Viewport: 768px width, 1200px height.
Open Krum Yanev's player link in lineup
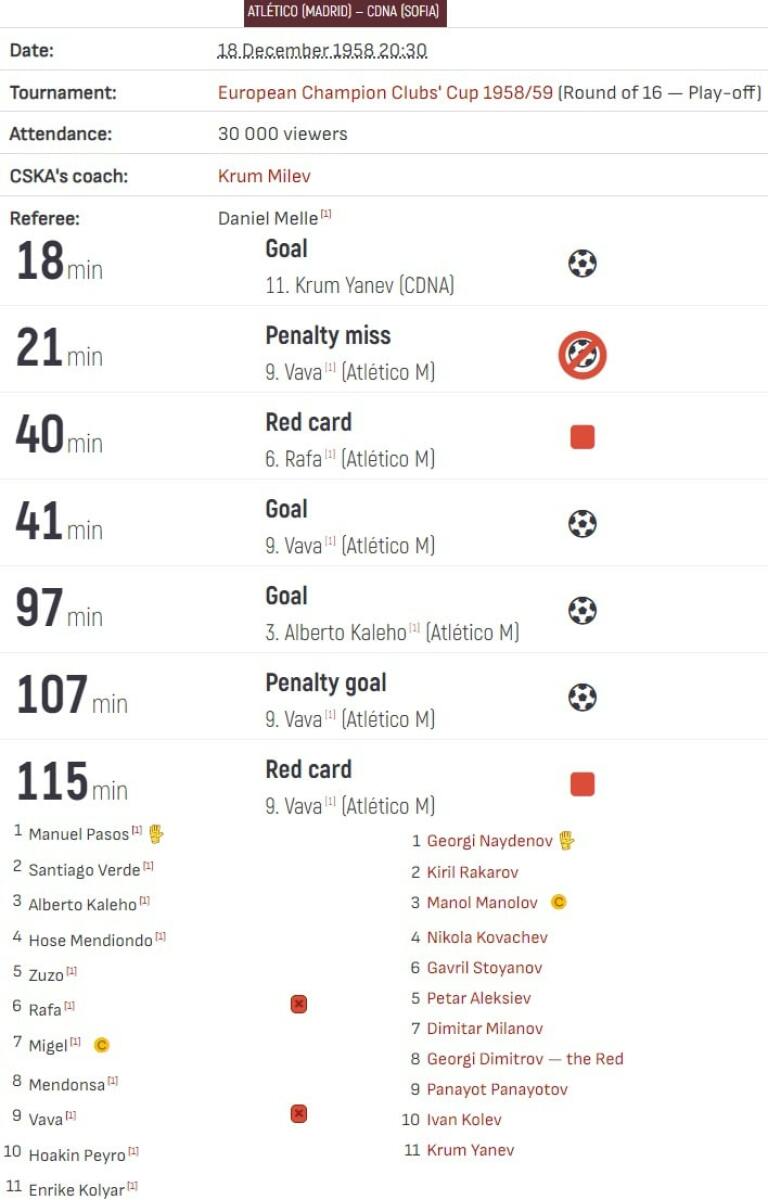pos(470,1150)
